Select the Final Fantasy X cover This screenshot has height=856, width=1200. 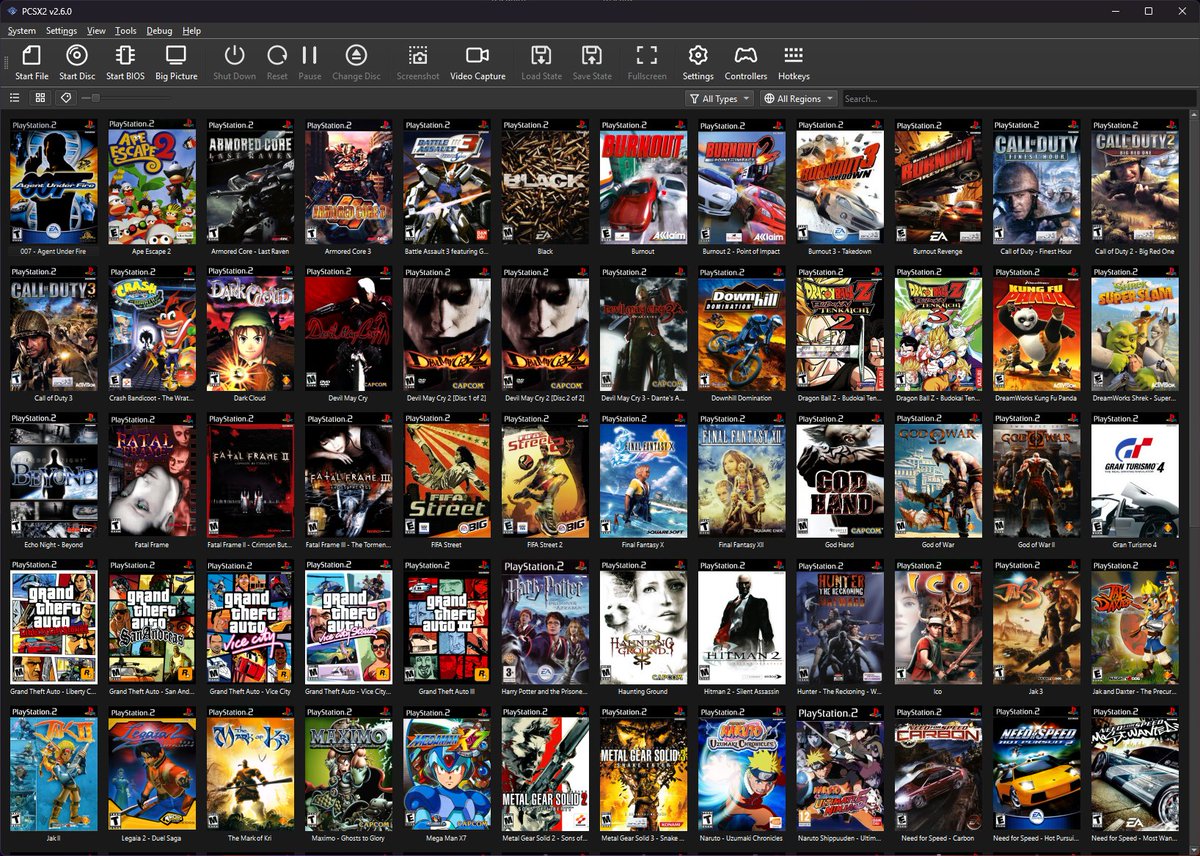[644, 475]
